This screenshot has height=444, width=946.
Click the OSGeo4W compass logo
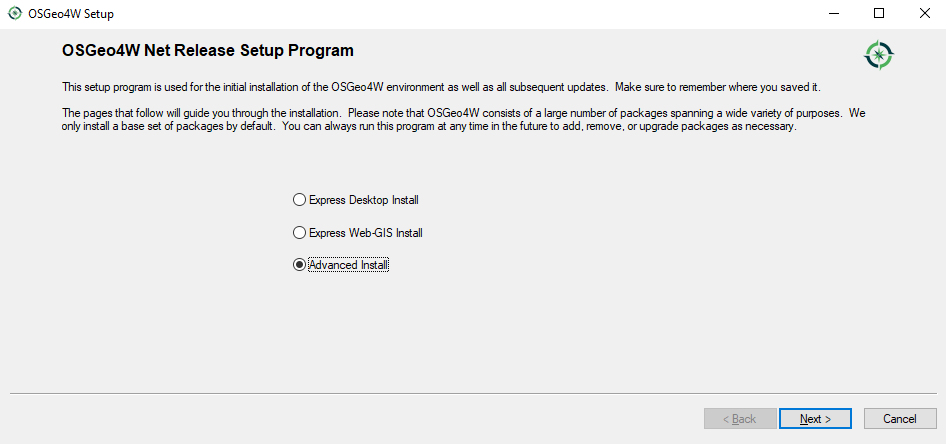pyautogui.click(x=879, y=56)
